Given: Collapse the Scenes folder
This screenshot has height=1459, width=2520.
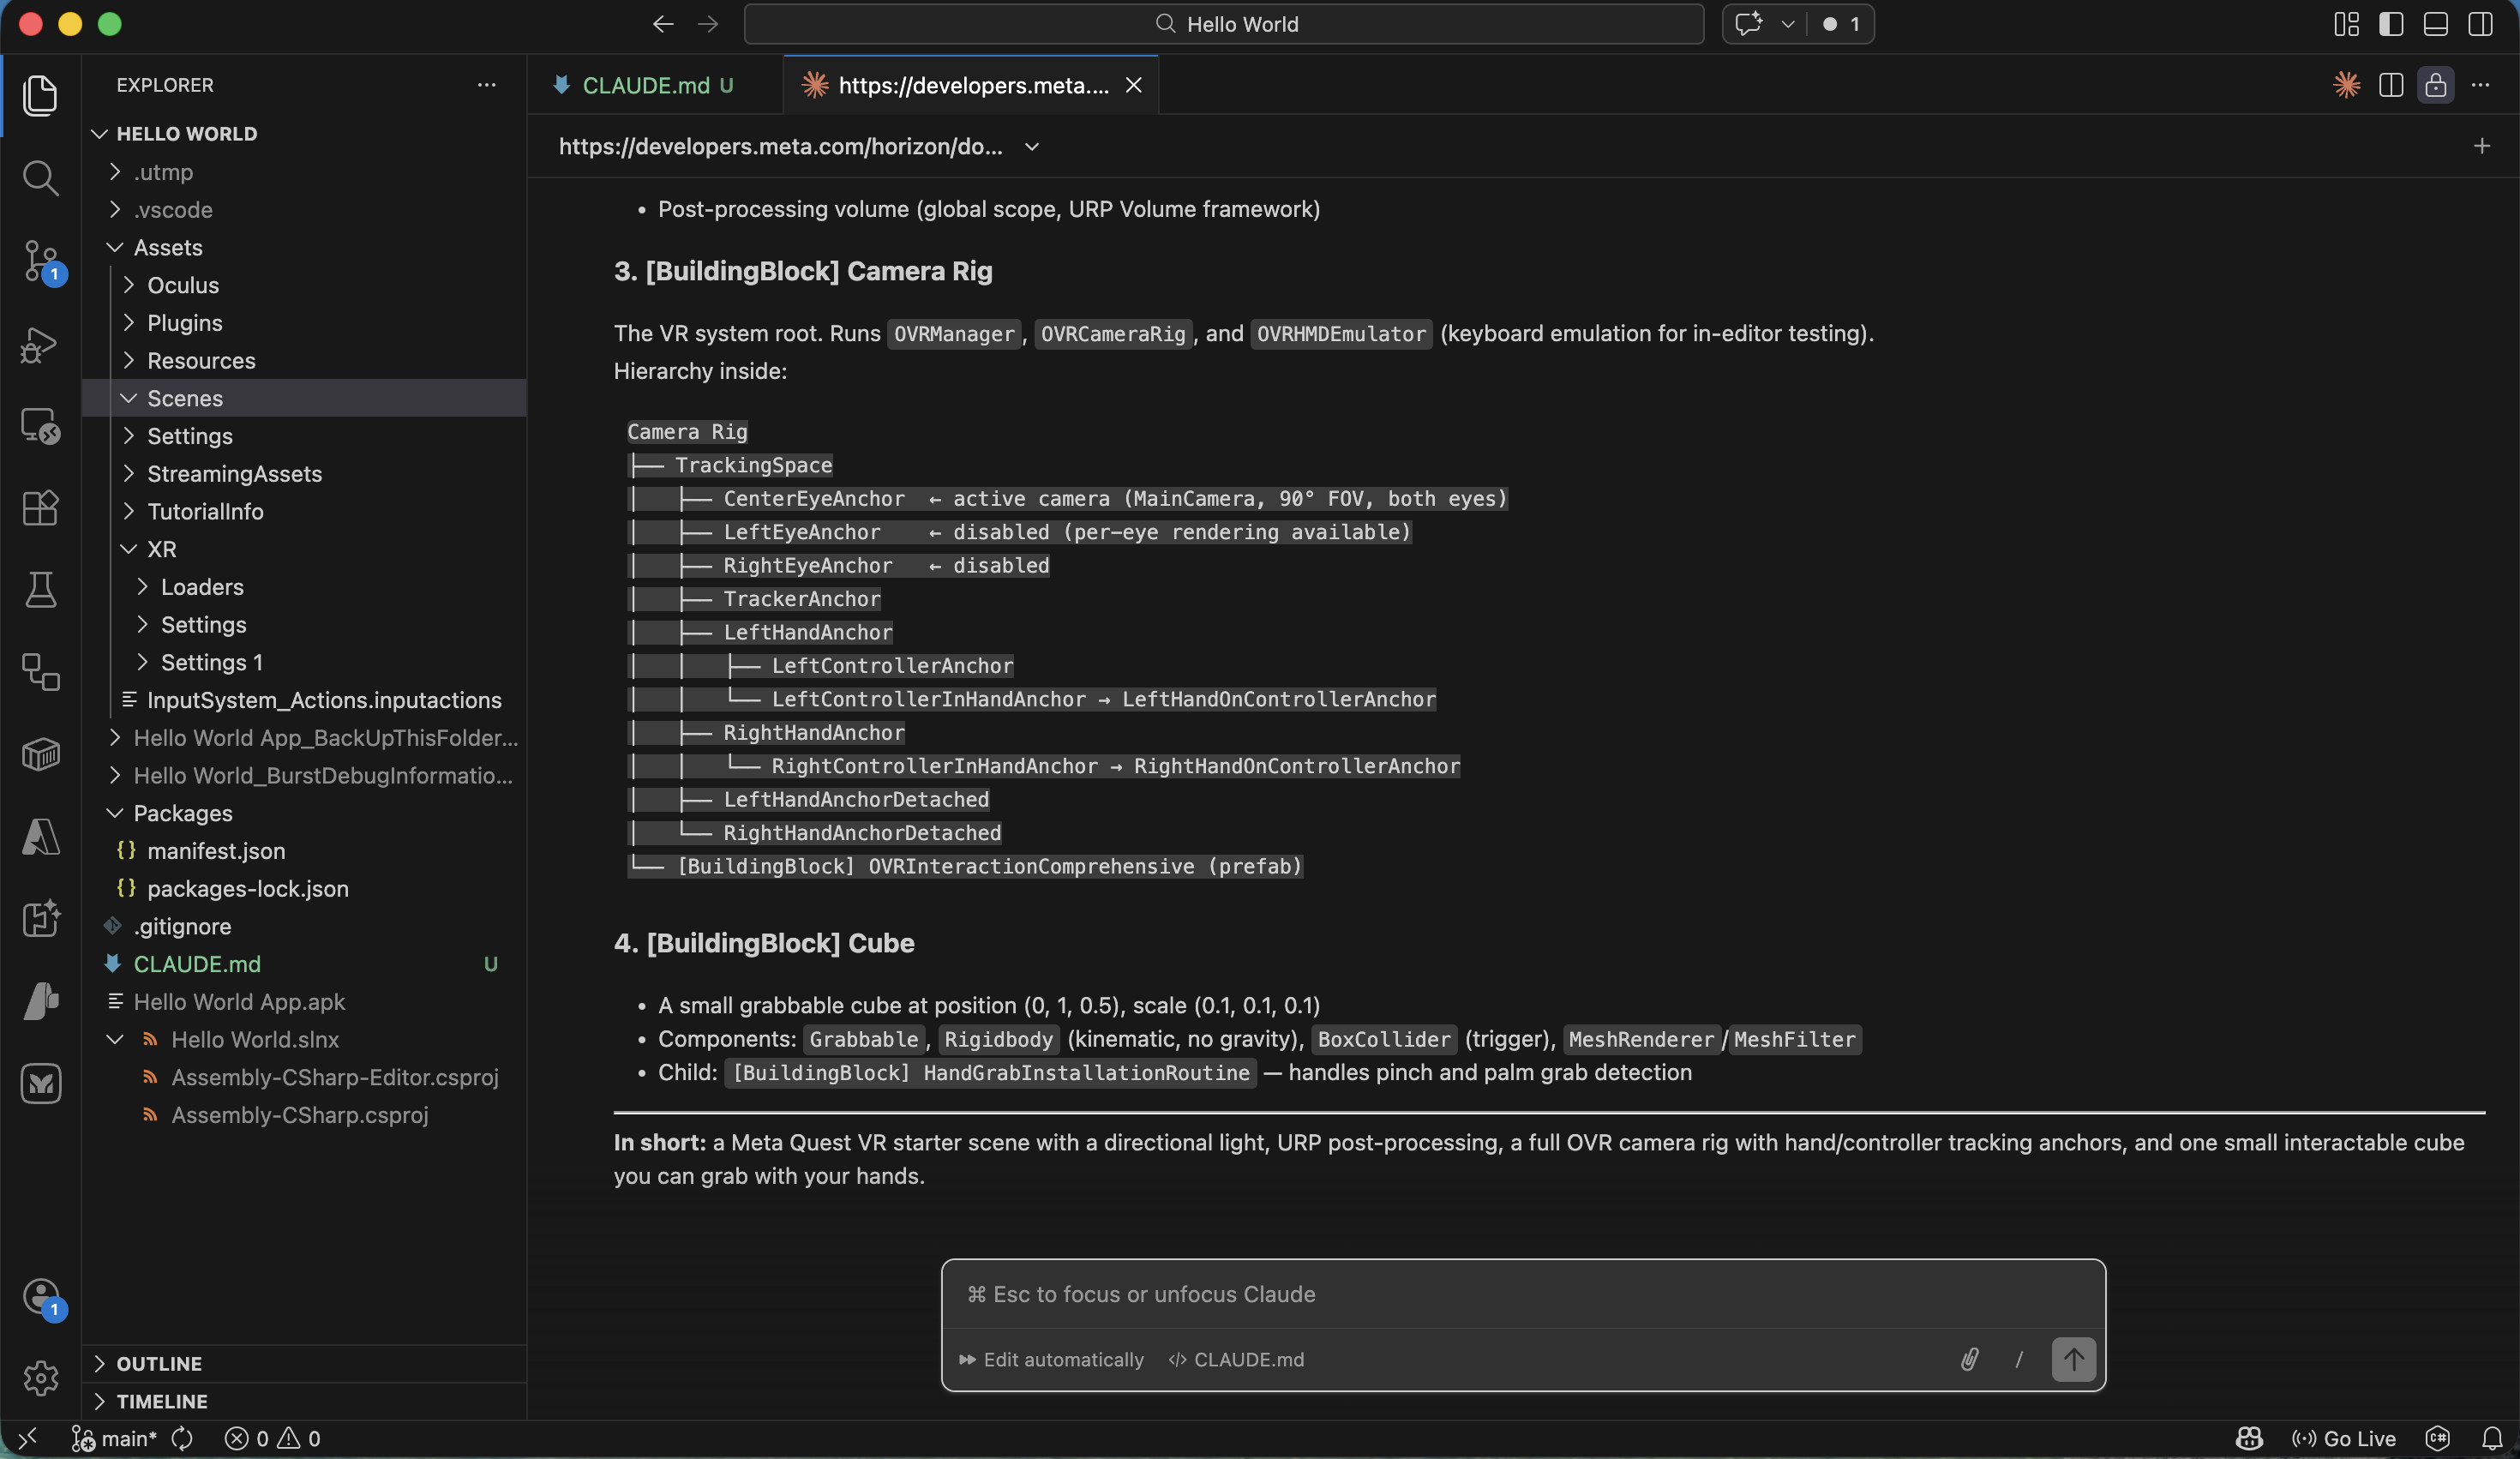Looking at the screenshot, I should [185, 398].
